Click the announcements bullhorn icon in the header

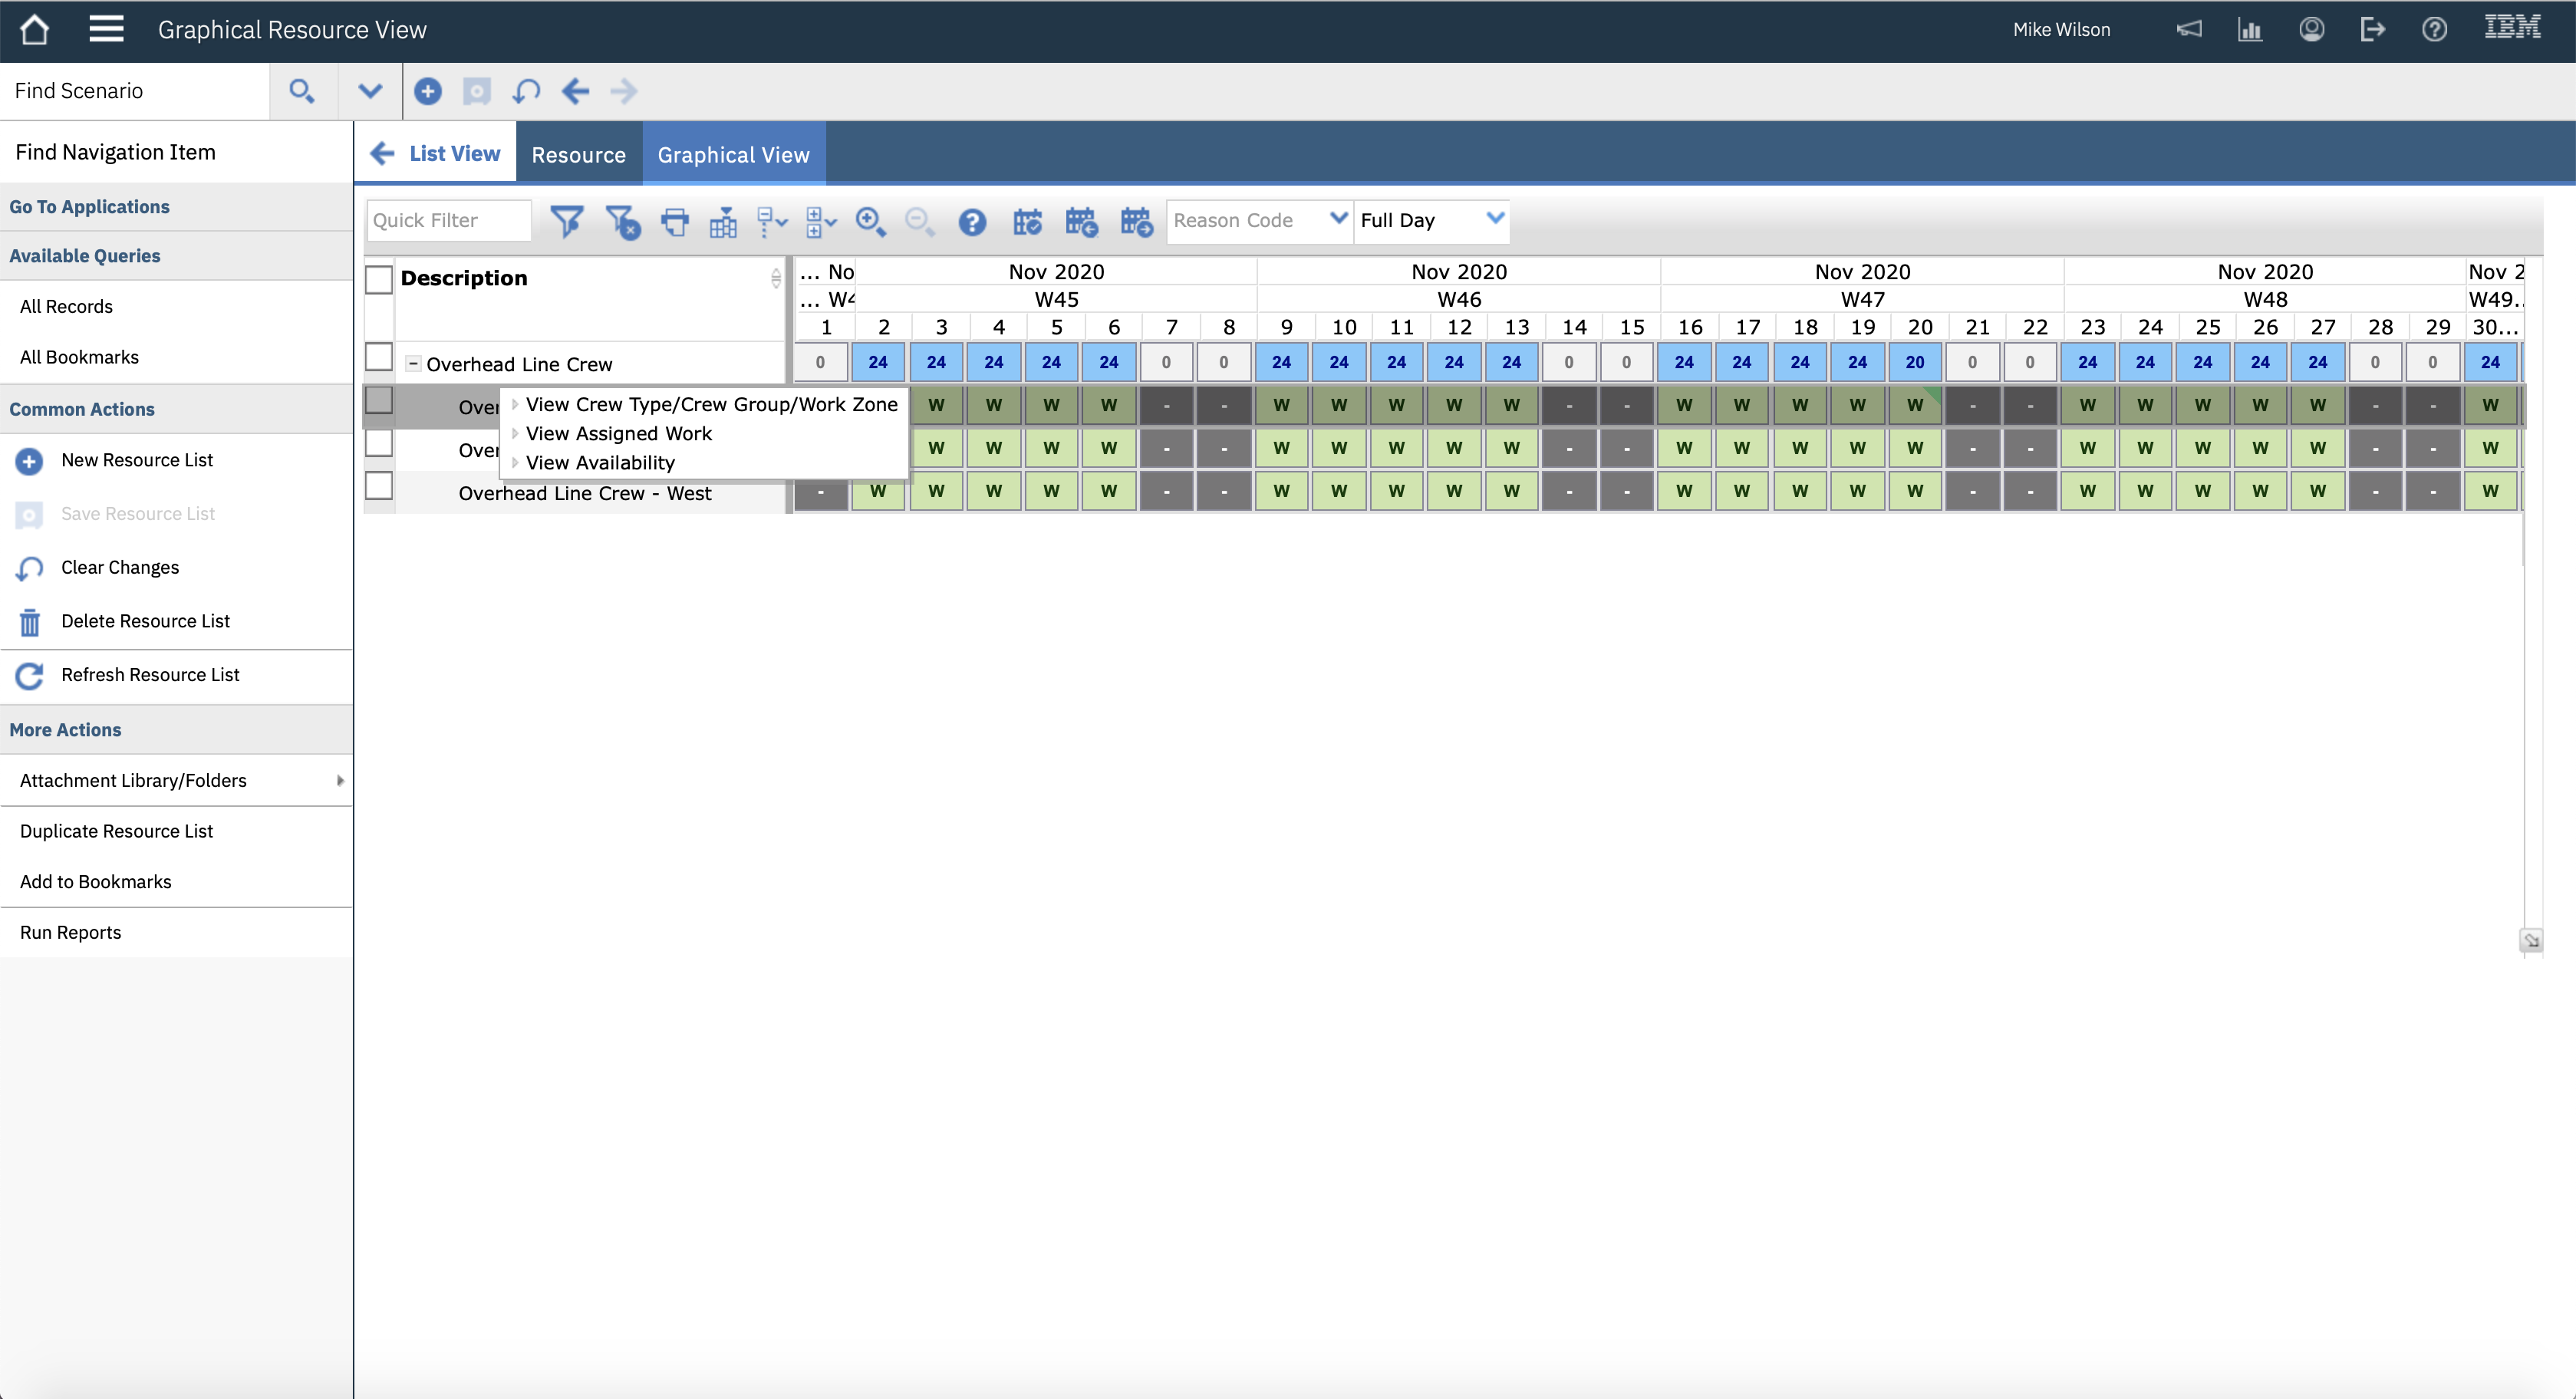point(2189,29)
